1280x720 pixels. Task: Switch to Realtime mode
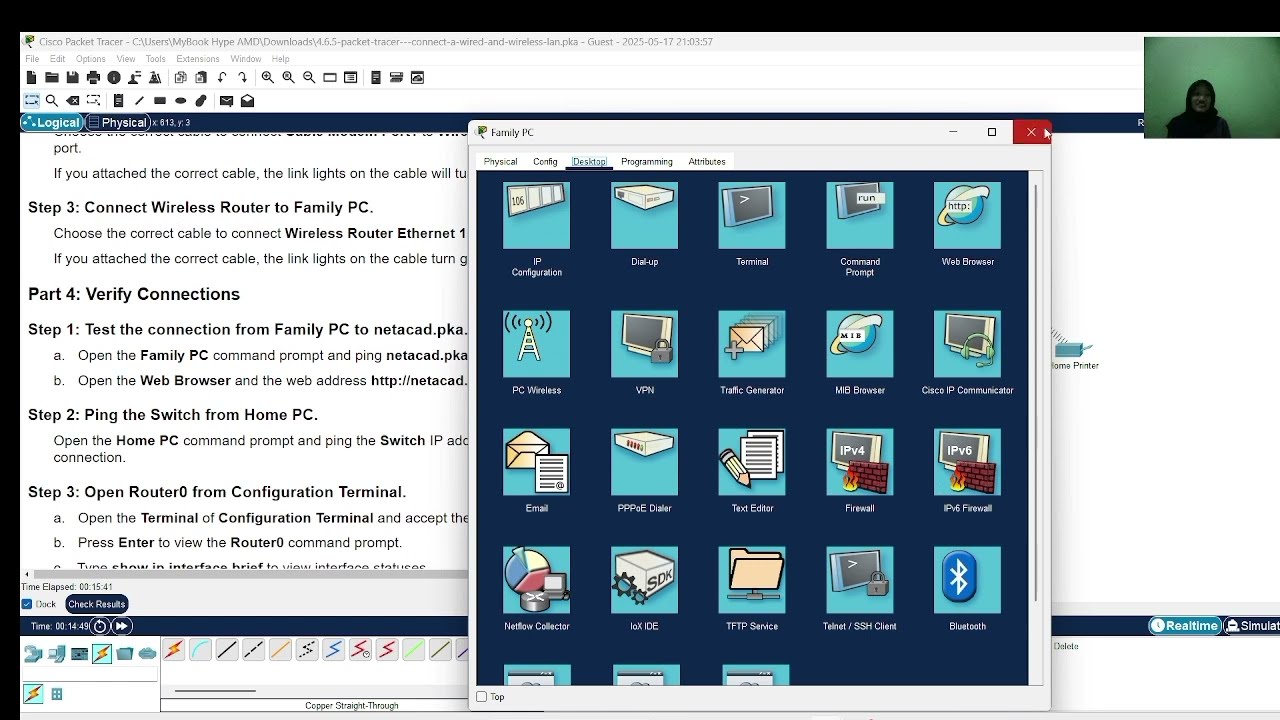(1185, 626)
